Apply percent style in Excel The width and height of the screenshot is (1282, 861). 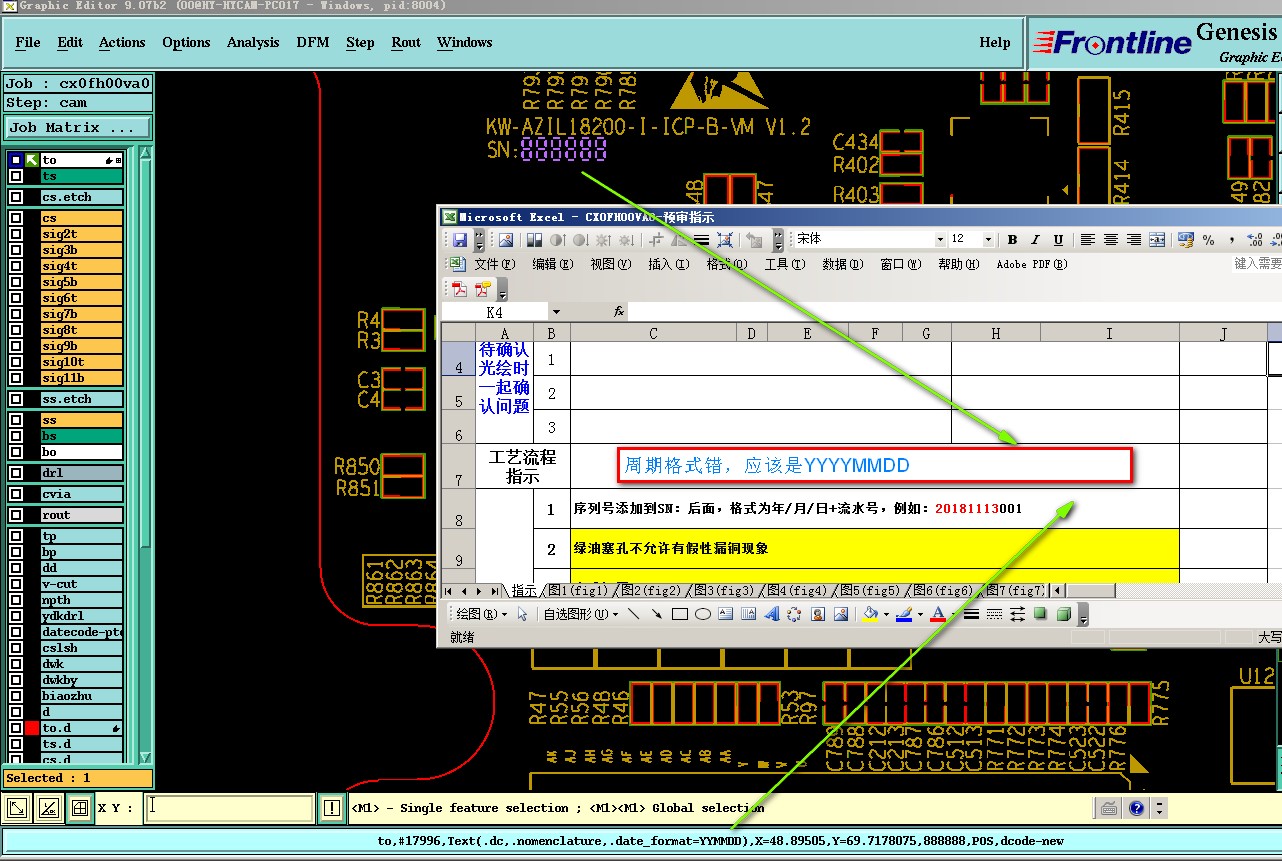coord(1209,240)
